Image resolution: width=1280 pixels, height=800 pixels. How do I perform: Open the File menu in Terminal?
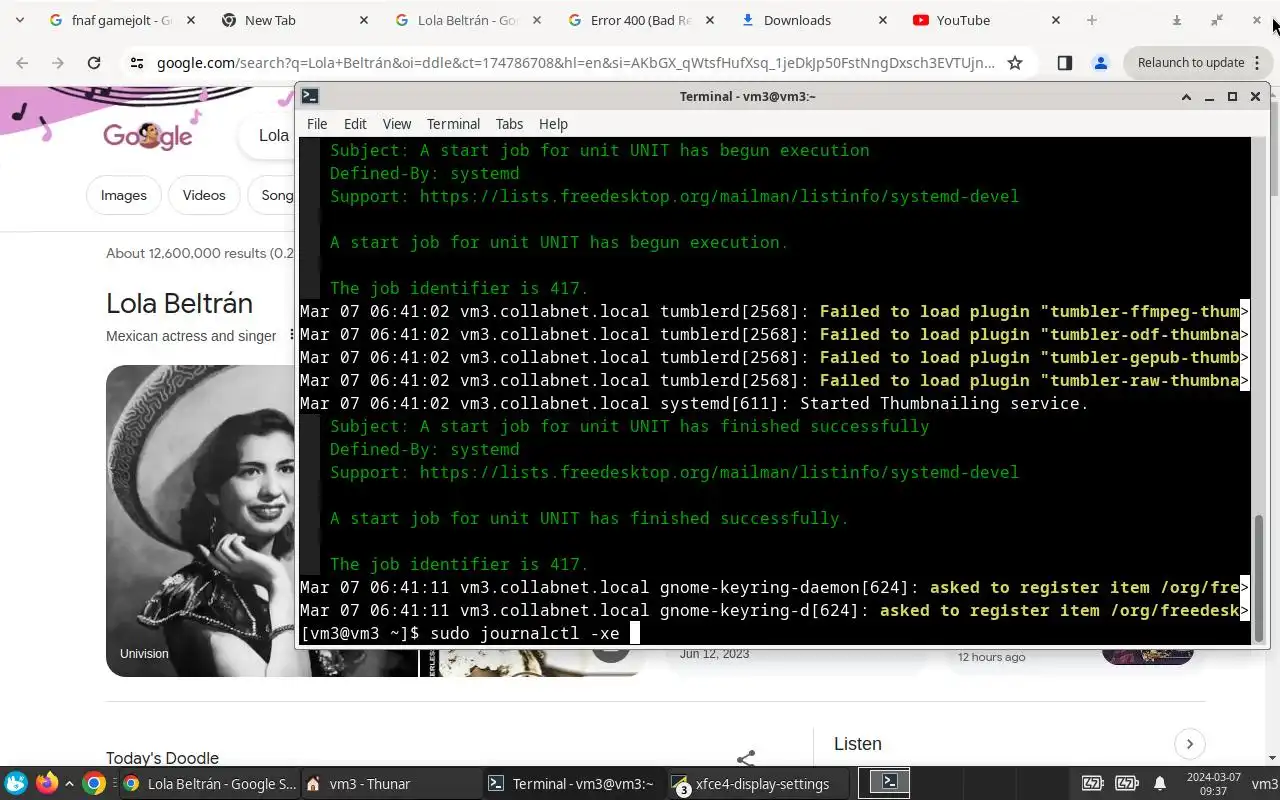(x=317, y=124)
